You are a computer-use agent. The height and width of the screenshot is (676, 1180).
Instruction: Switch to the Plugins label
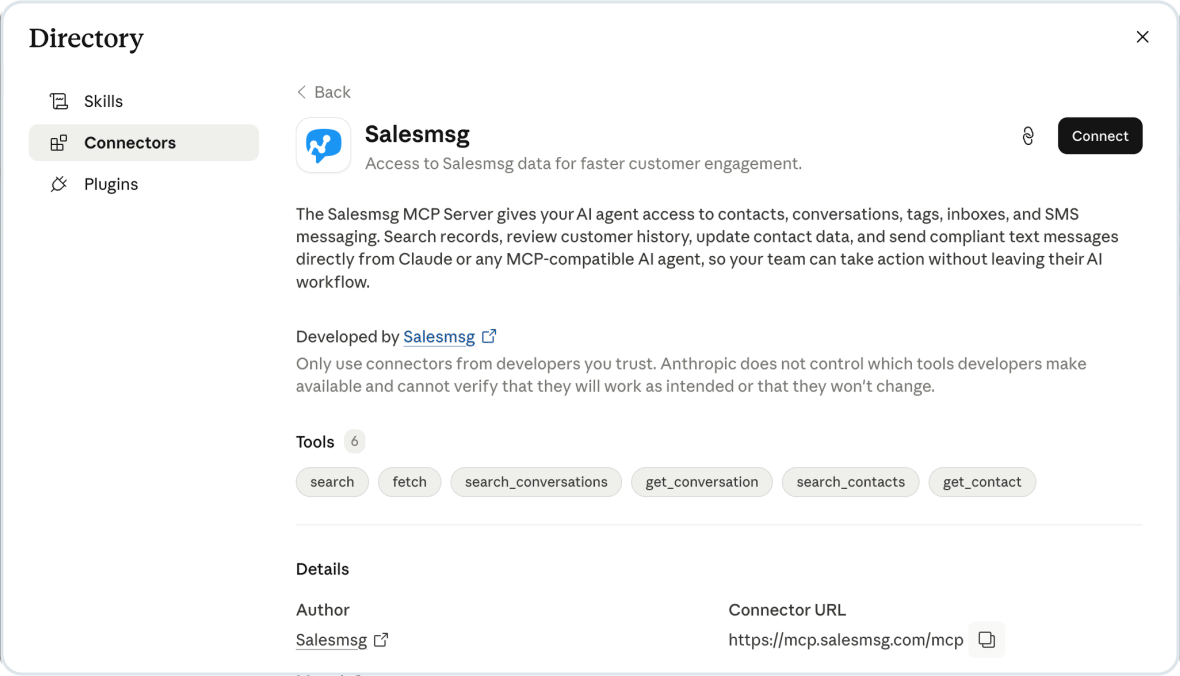tap(111, 184)
